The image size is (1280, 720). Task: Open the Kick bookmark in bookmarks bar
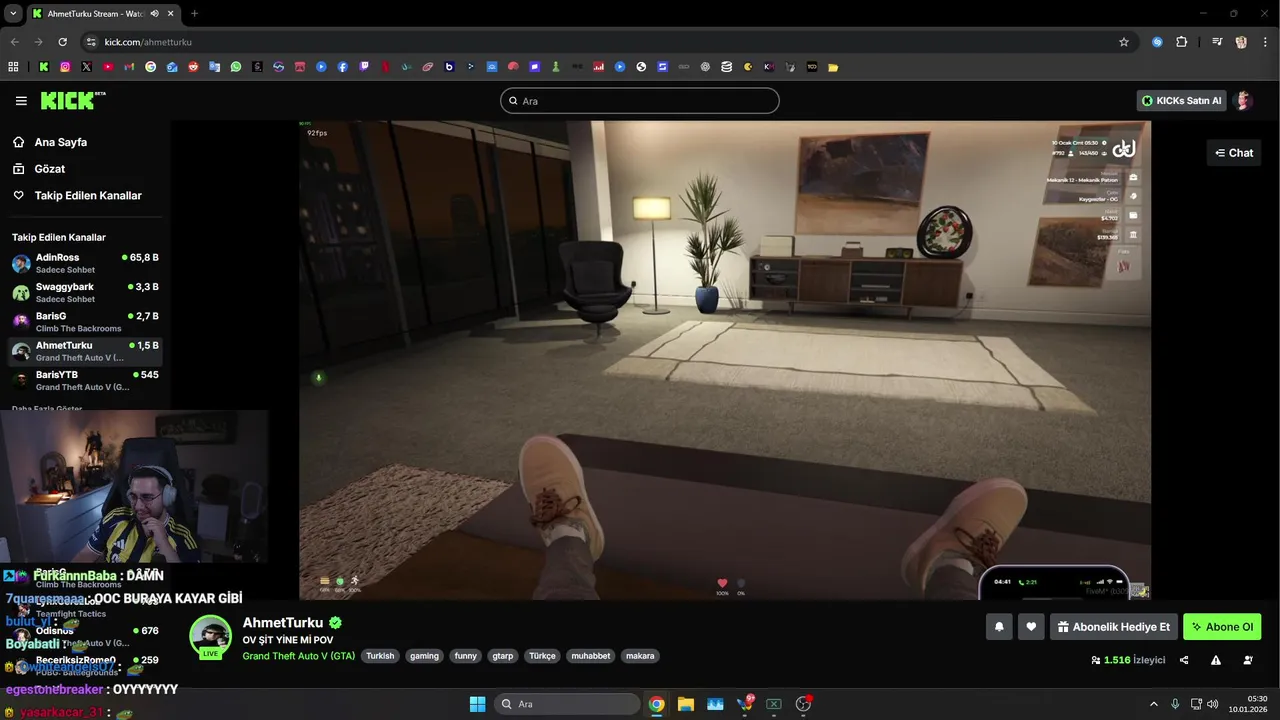(43, 67)
